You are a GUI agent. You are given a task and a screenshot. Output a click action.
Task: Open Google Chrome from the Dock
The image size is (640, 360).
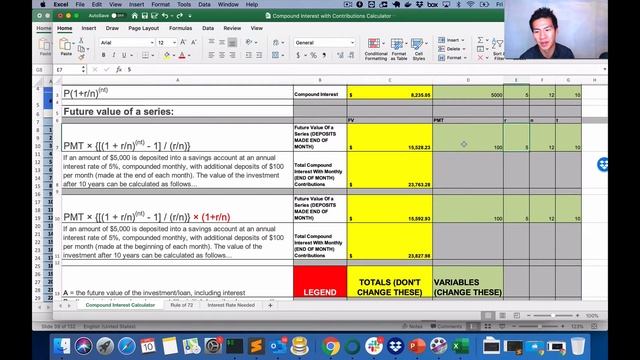click(x=331, y=347)
